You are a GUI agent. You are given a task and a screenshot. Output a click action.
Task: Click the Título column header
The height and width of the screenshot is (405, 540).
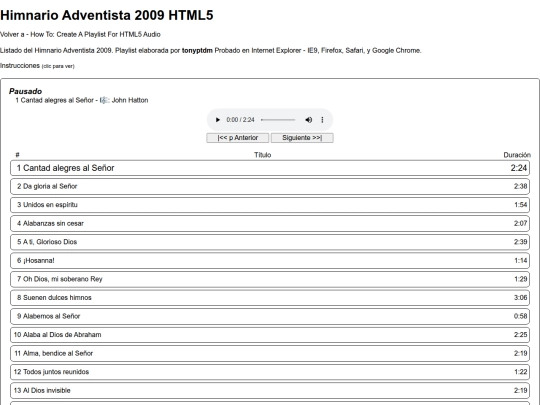coord(263,155)
